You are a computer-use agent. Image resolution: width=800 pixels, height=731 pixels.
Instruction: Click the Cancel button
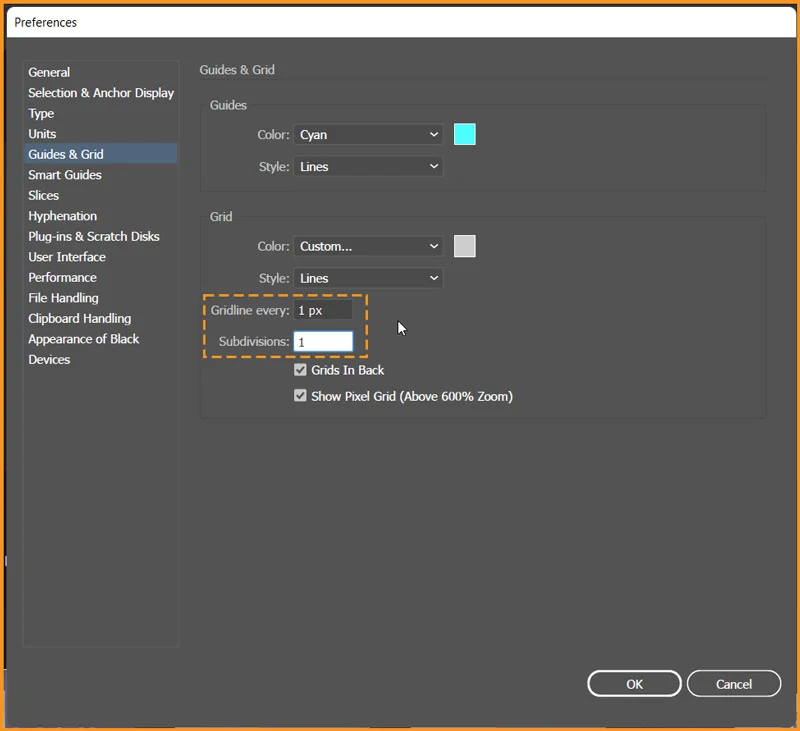734,684
